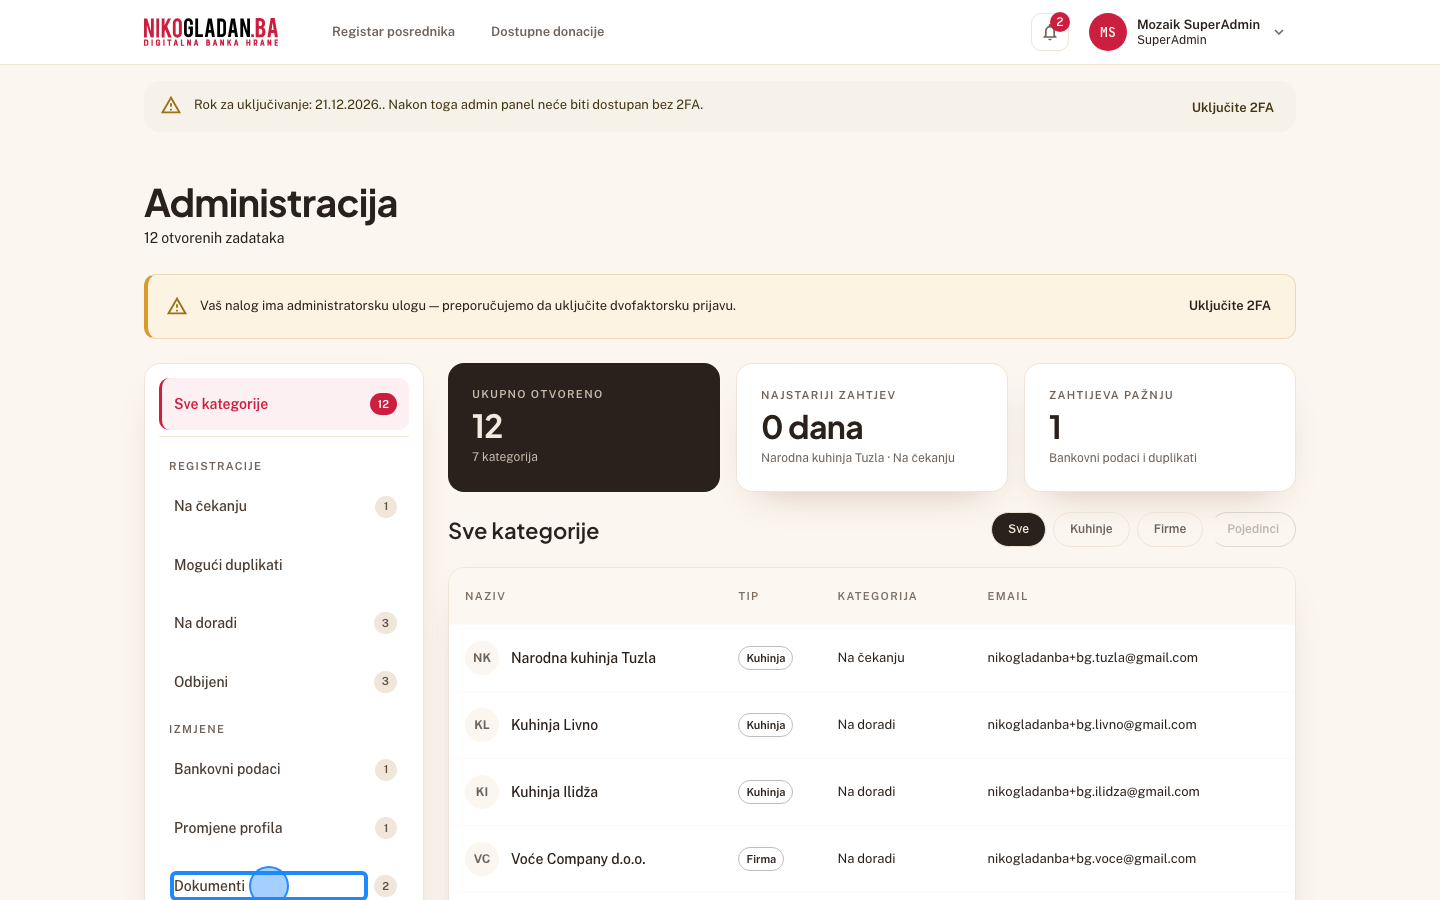The width and height of the screenshot is (1440, 900).
Task: Open Promjene profila category
Action: (x=284, y=828)
